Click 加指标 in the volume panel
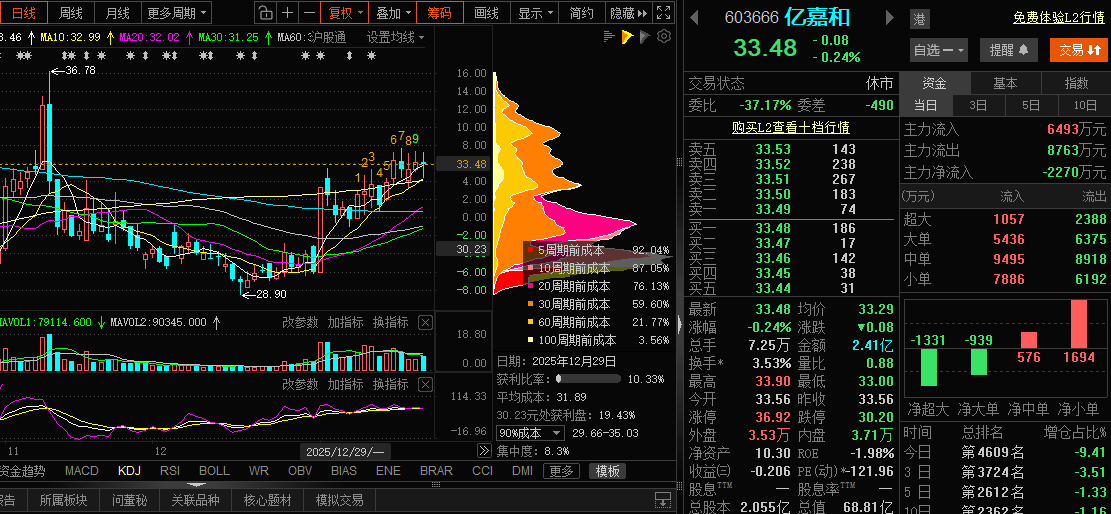Screen dimensions: 1111x514 pos(346,323)
